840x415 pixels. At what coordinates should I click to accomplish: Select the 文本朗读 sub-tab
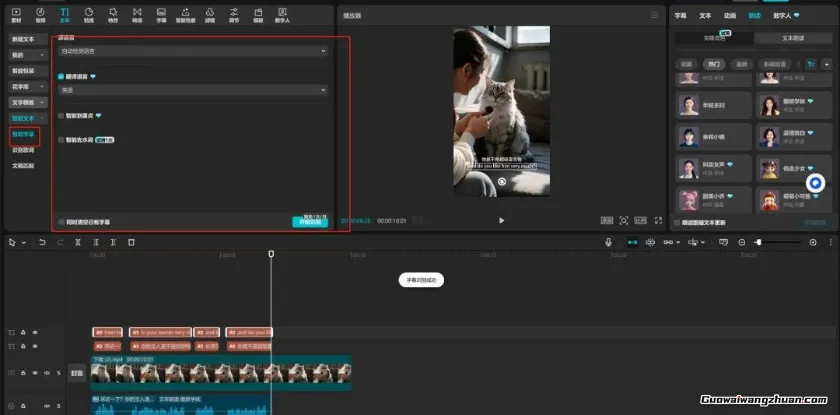793,38
